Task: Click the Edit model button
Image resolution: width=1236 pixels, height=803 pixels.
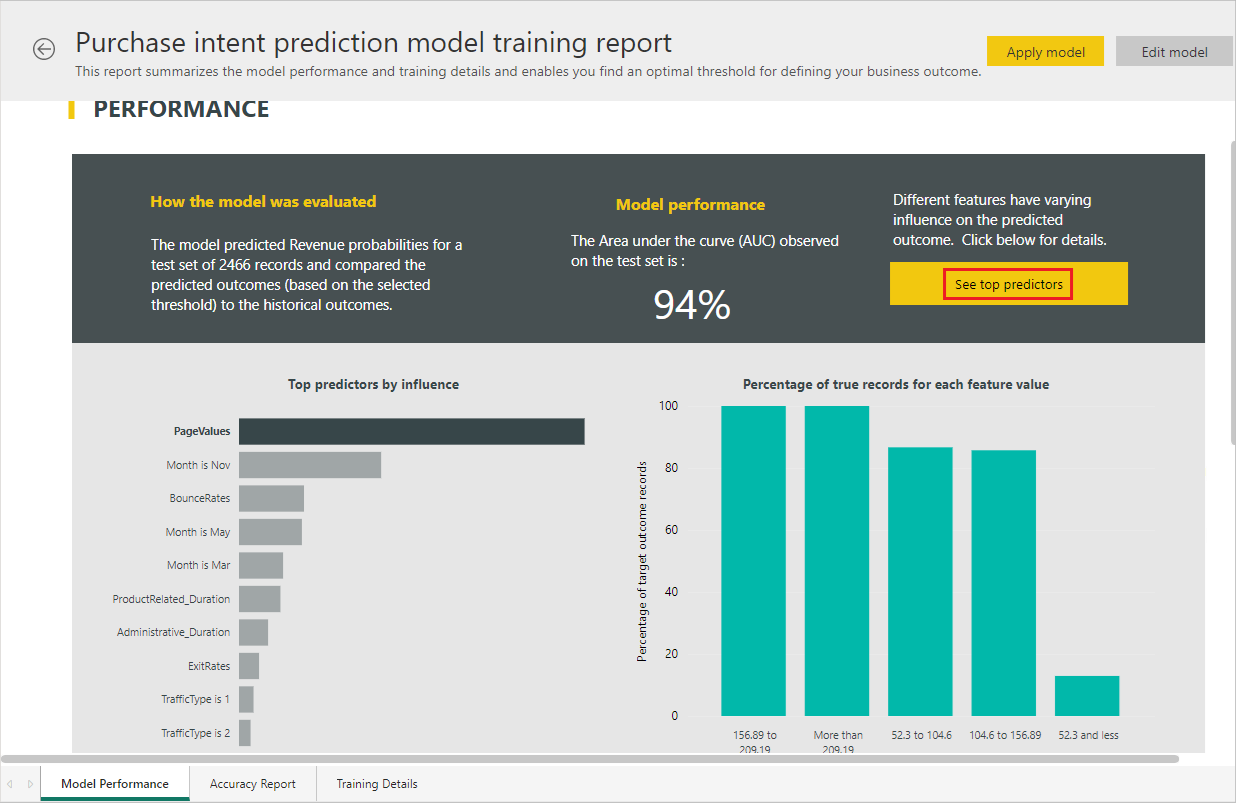Action: tap(1174, 52)
